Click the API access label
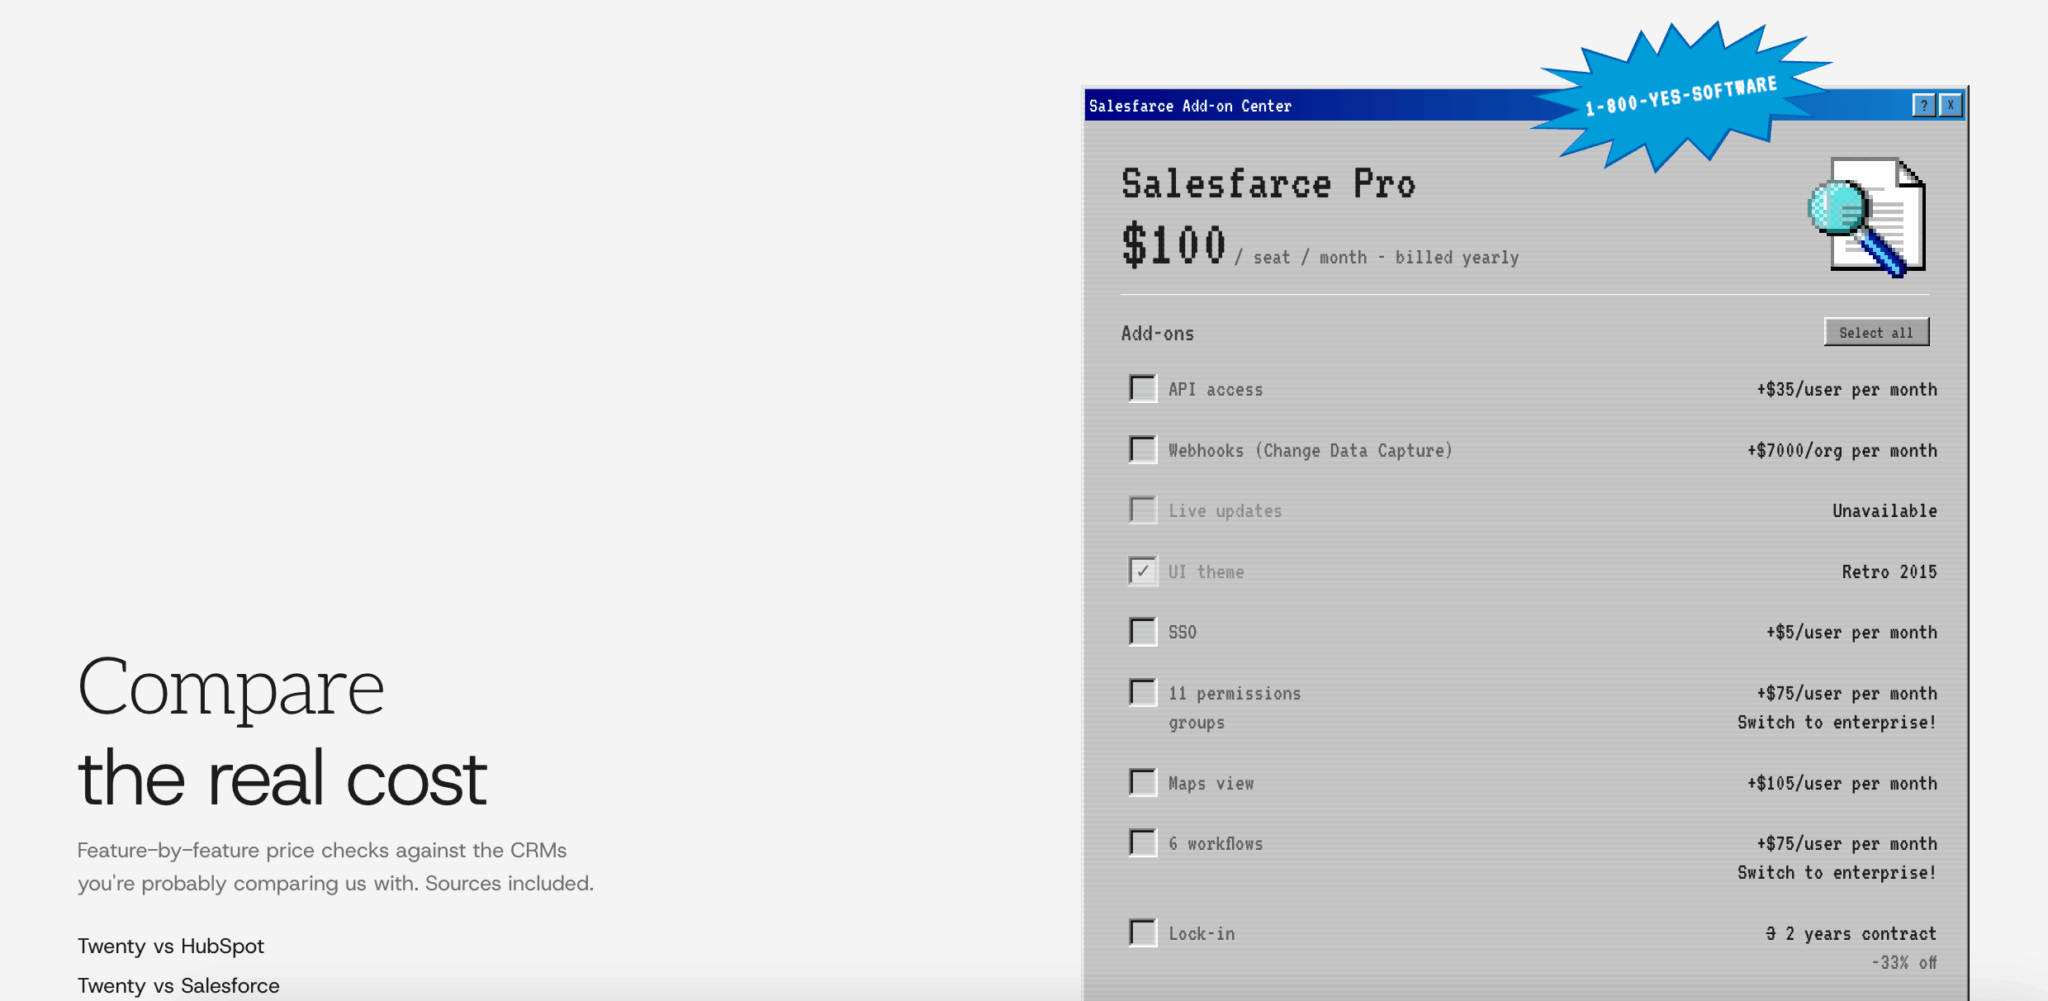The height and width of the screenshot is (1001, 2048). (1215, 390)
